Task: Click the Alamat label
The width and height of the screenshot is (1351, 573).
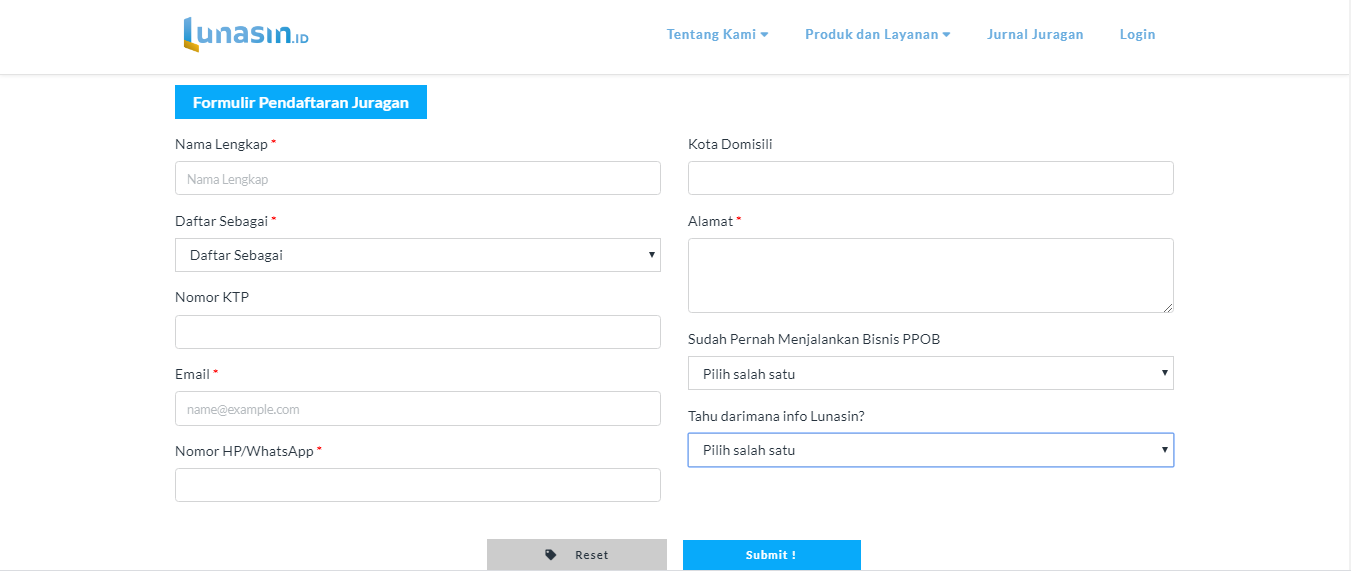Action: pyautogui.click(x=710, y=221)
